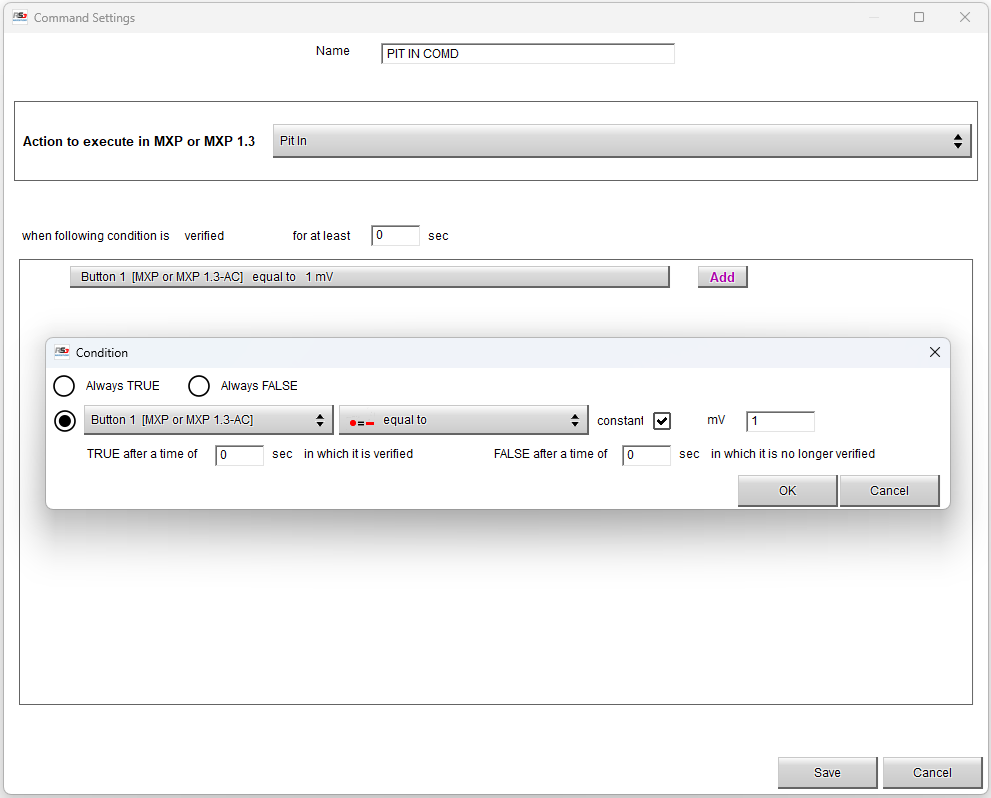Click the red equal-to operator icon
Screen dimensions: 991x798
click(362, 421)
